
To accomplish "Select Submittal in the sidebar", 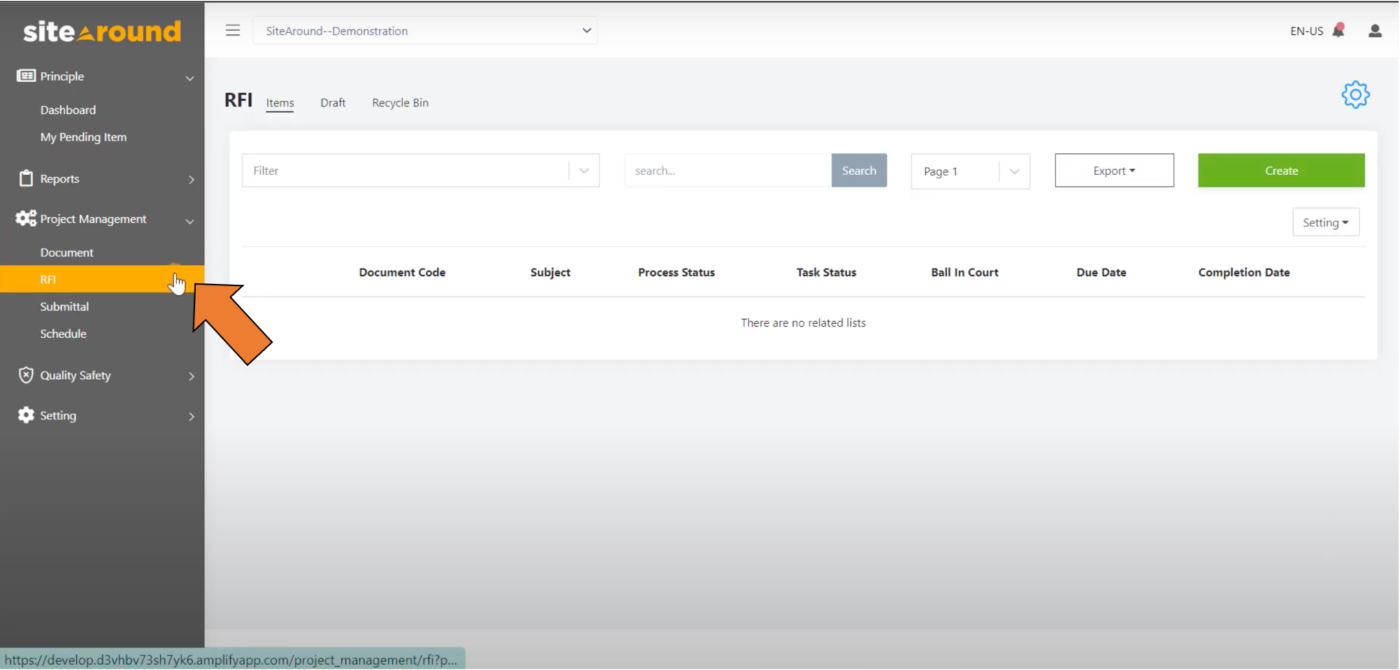I will 64,306.
